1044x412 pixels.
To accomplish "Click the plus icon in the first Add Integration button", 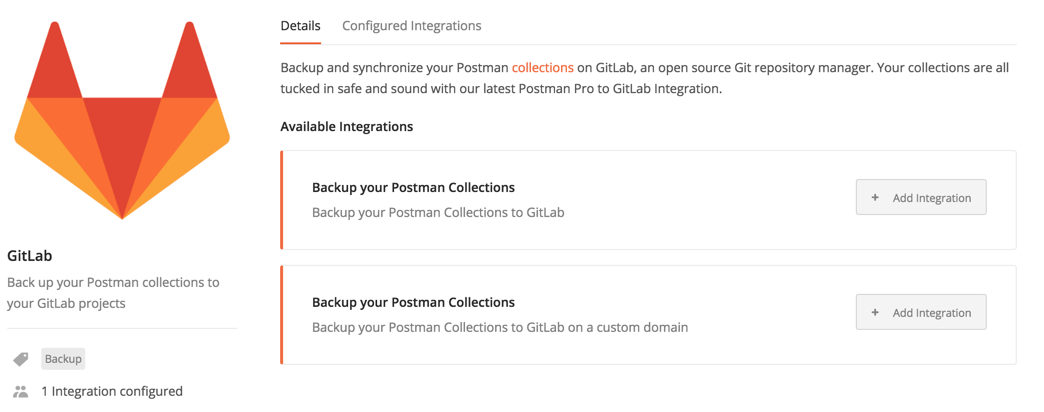I will pyautogui.click(x=875, y=198).
